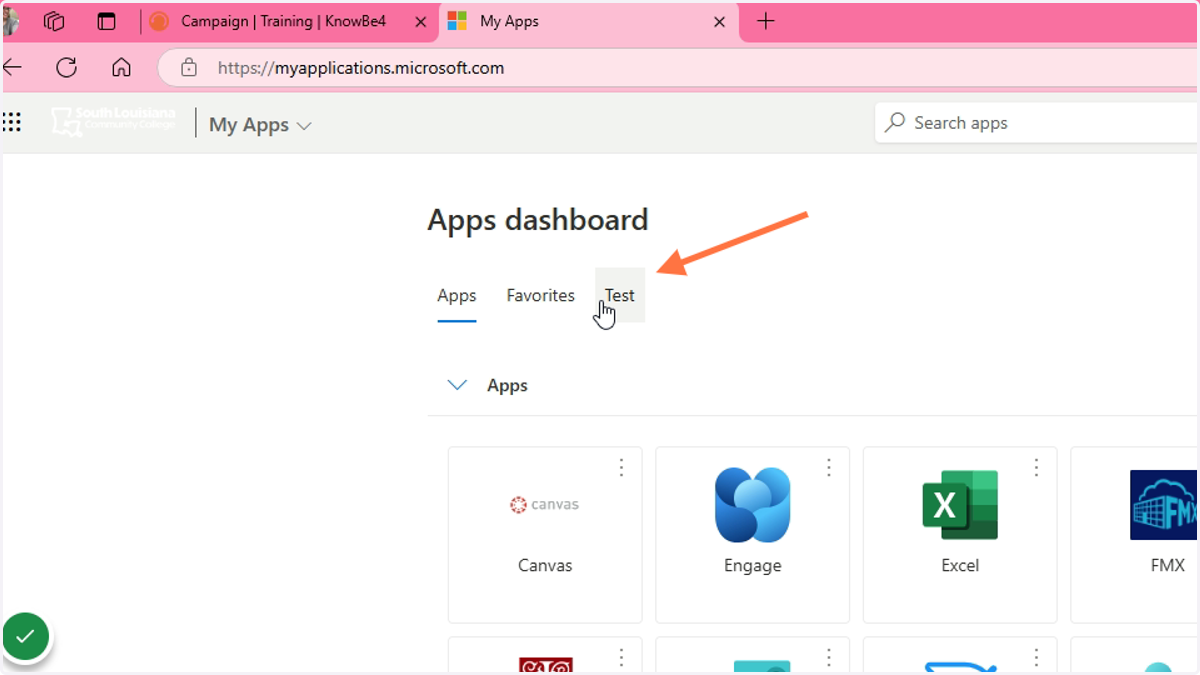Screen dimensions: 1200x675
Task: Open the Test tab
Action: (620, 296)
